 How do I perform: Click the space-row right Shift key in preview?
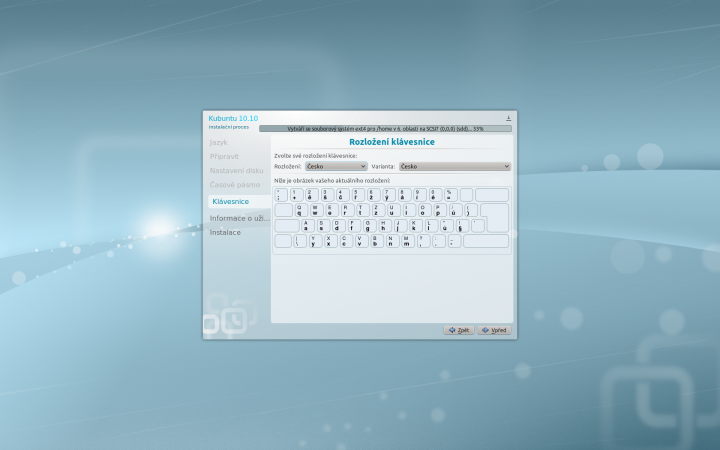coord(486,241)
